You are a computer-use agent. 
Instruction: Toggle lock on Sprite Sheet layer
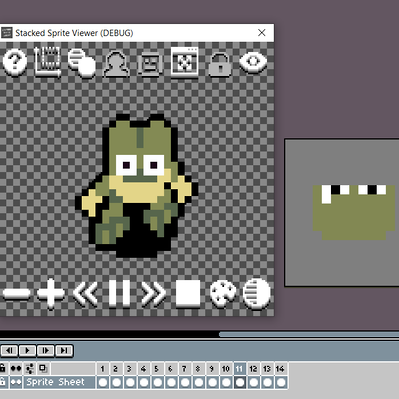click(x=2, y=382)
